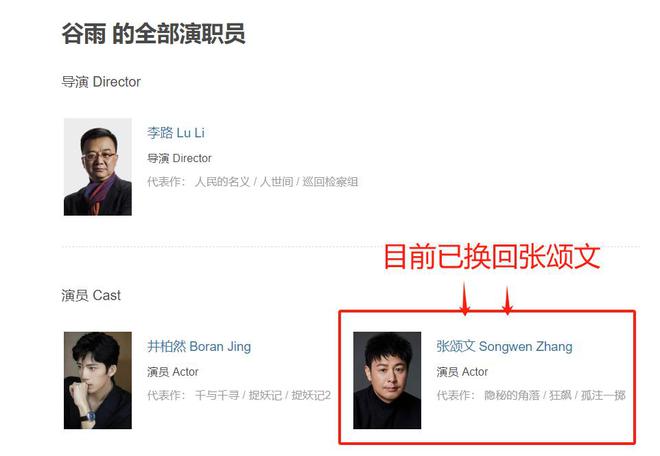Click the 隐秘的角落 representative work
Image resolution: width=660 pixels, height=456 pixels.
coord(512,395)
